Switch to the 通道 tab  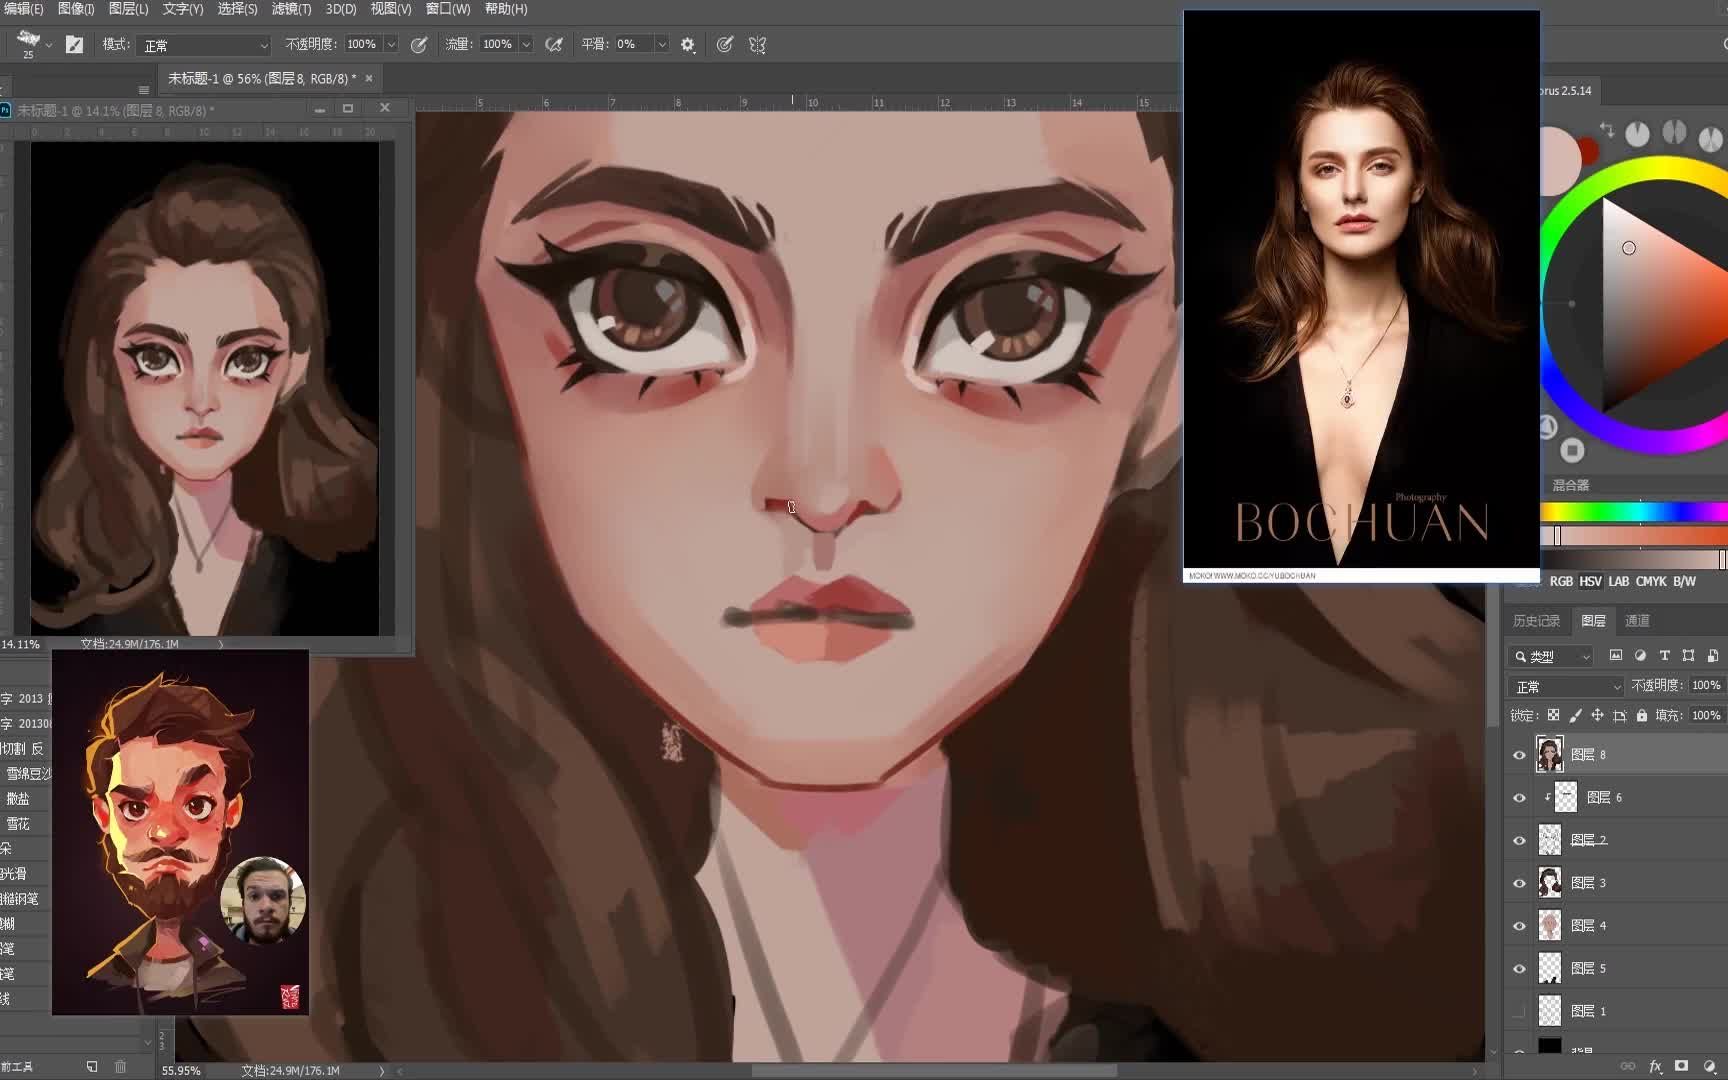[x=1637, y=621]
